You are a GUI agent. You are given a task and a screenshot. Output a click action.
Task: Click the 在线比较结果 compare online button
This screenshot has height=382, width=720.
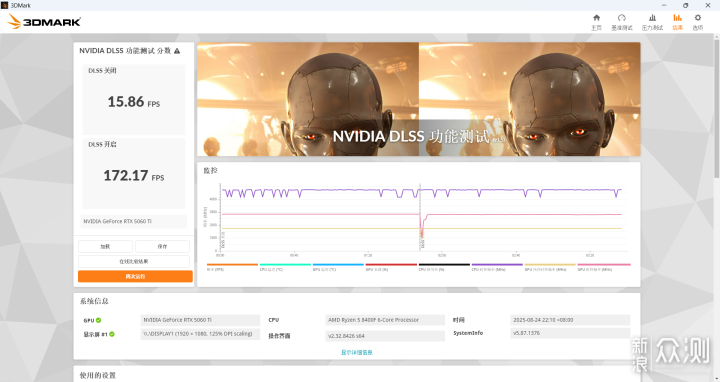(x=134, y=261)
